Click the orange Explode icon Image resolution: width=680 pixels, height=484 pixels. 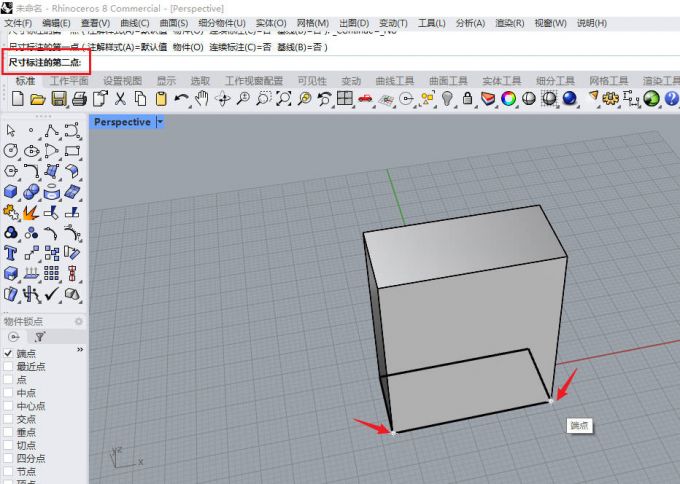coord(30,213)
